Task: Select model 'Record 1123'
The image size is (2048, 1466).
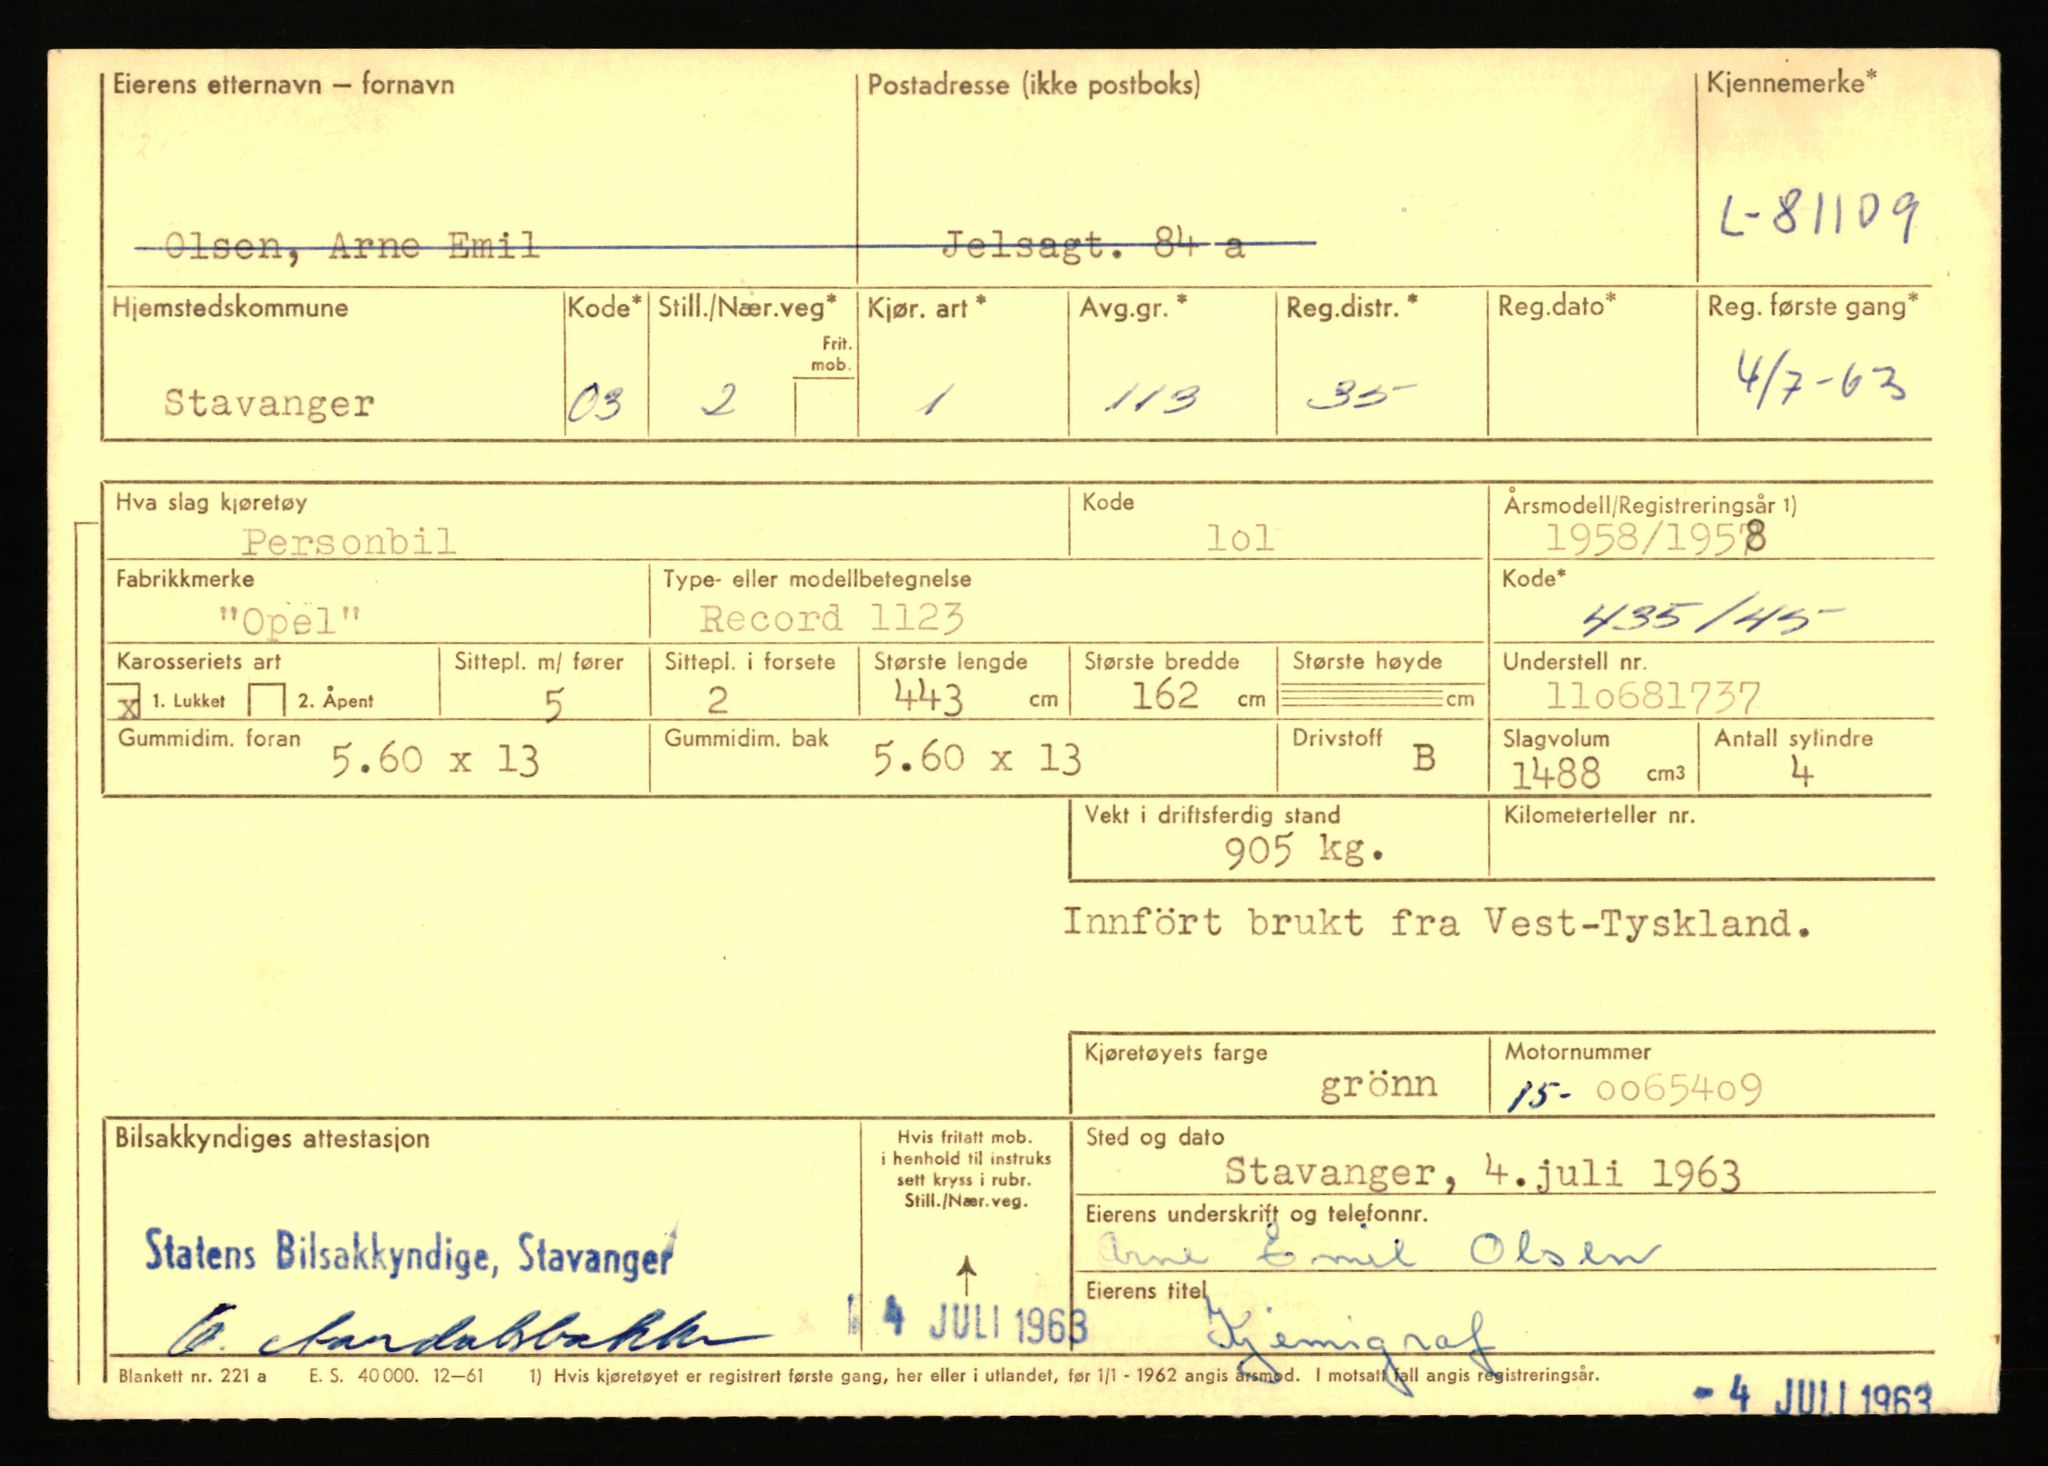Action: pos(831,619)
